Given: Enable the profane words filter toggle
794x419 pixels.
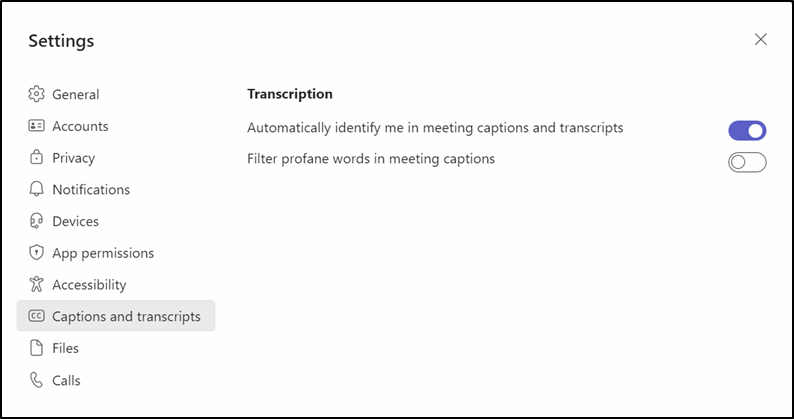Looking at the screenshot, I should tap(747, 162).
